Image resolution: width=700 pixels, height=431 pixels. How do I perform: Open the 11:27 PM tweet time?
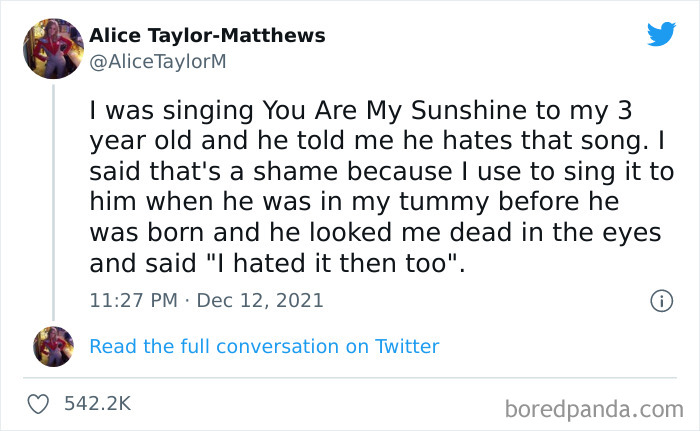pyautogui.click(x=133, y=300)
